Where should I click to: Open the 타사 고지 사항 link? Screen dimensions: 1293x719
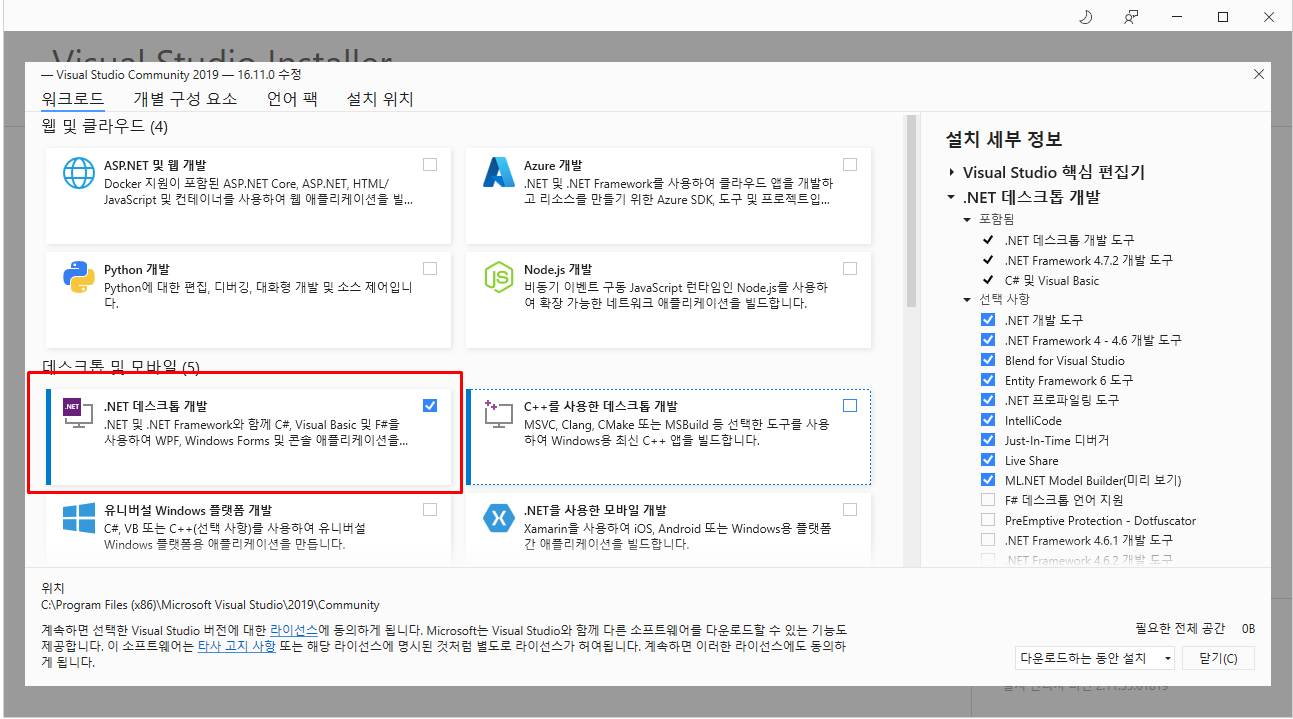coord(236,647)
